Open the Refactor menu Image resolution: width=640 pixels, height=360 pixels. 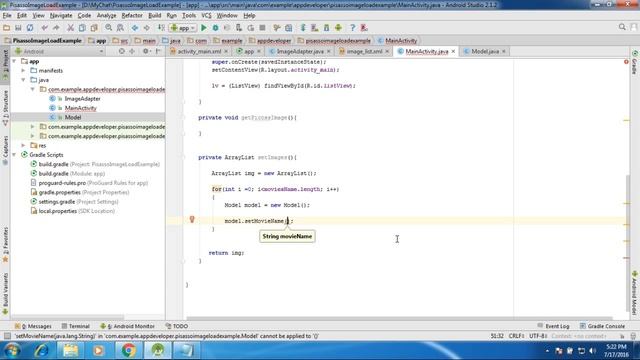coord(132,16)
